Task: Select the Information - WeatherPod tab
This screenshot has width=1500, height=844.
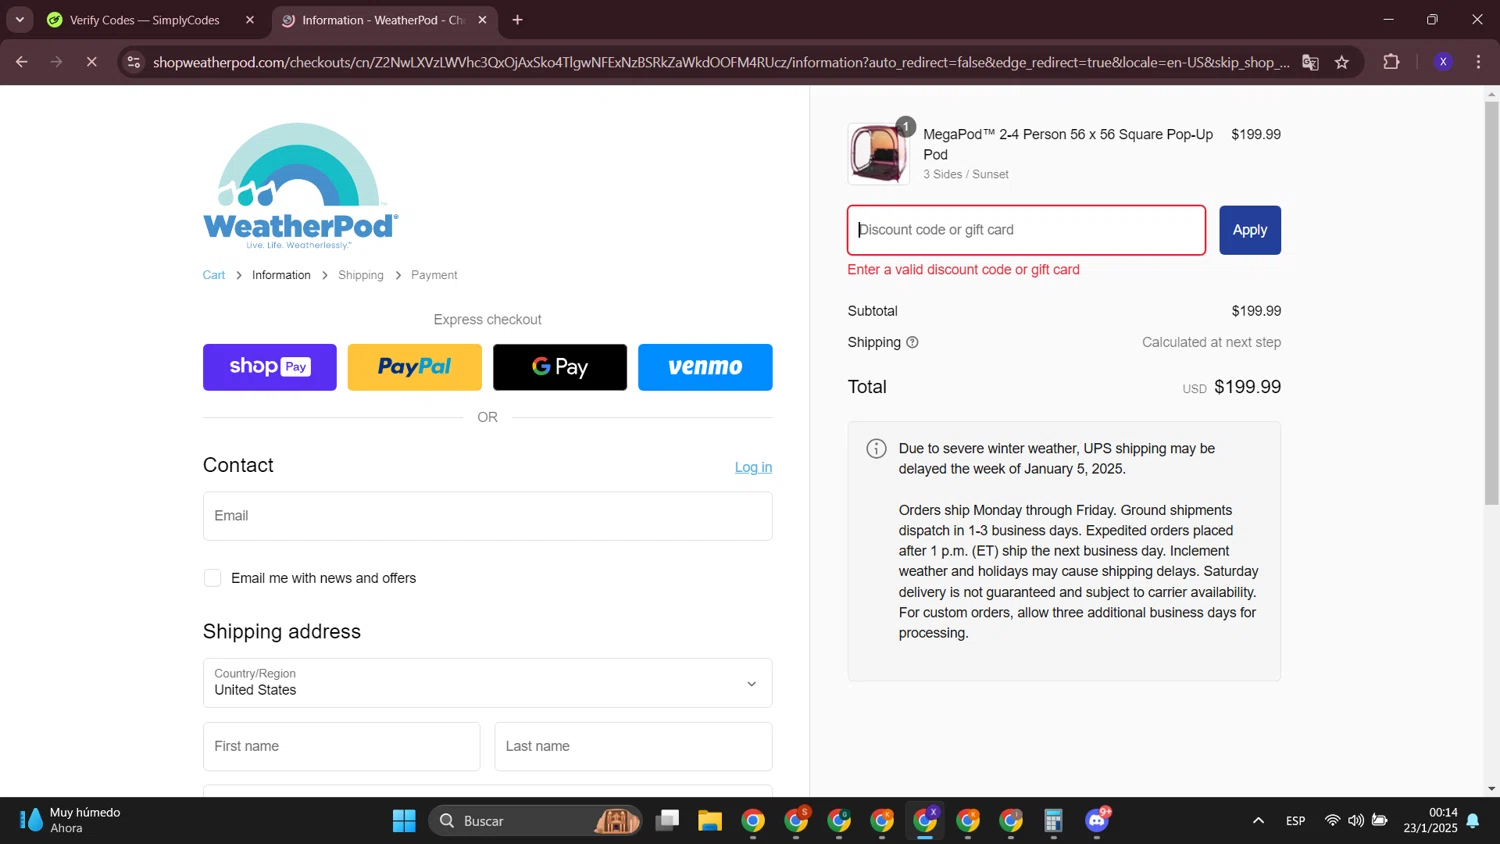Action: (383, 20)
